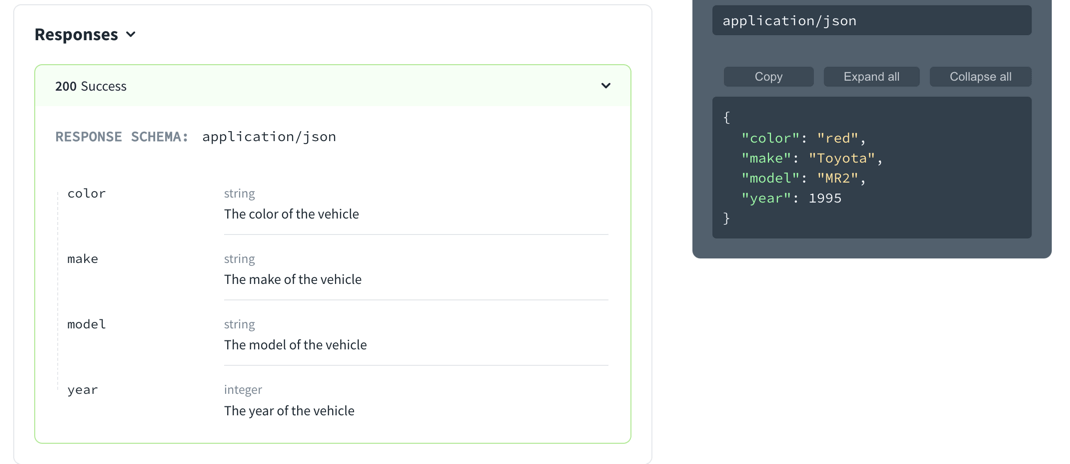Screen dimensions: 1070x464
Task: Collapse the 200 Success response chevron
Action: [605, 86]
